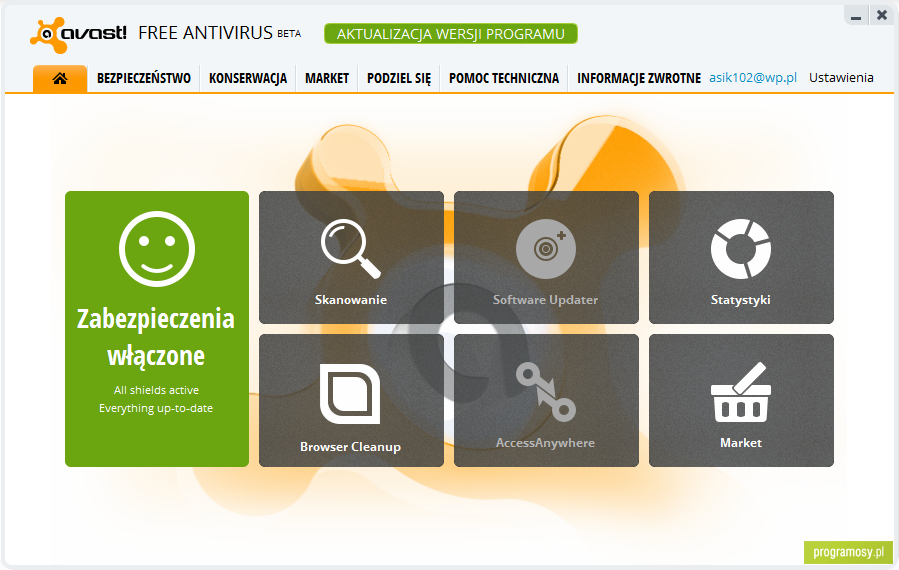Open the Podziel się tab
This screenshot has width=899, height=570.
point(399,79)
